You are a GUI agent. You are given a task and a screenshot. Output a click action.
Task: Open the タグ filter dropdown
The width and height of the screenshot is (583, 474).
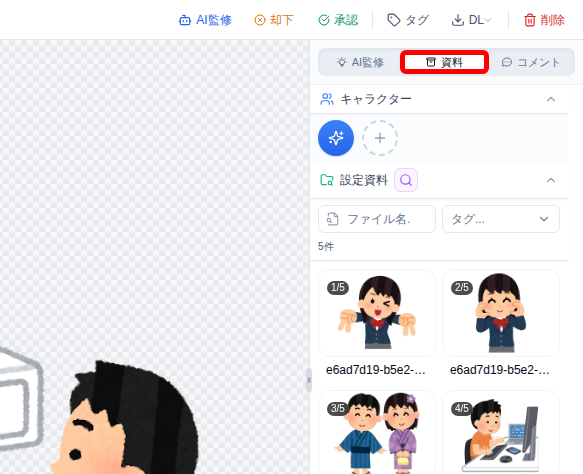pos(500,219)
